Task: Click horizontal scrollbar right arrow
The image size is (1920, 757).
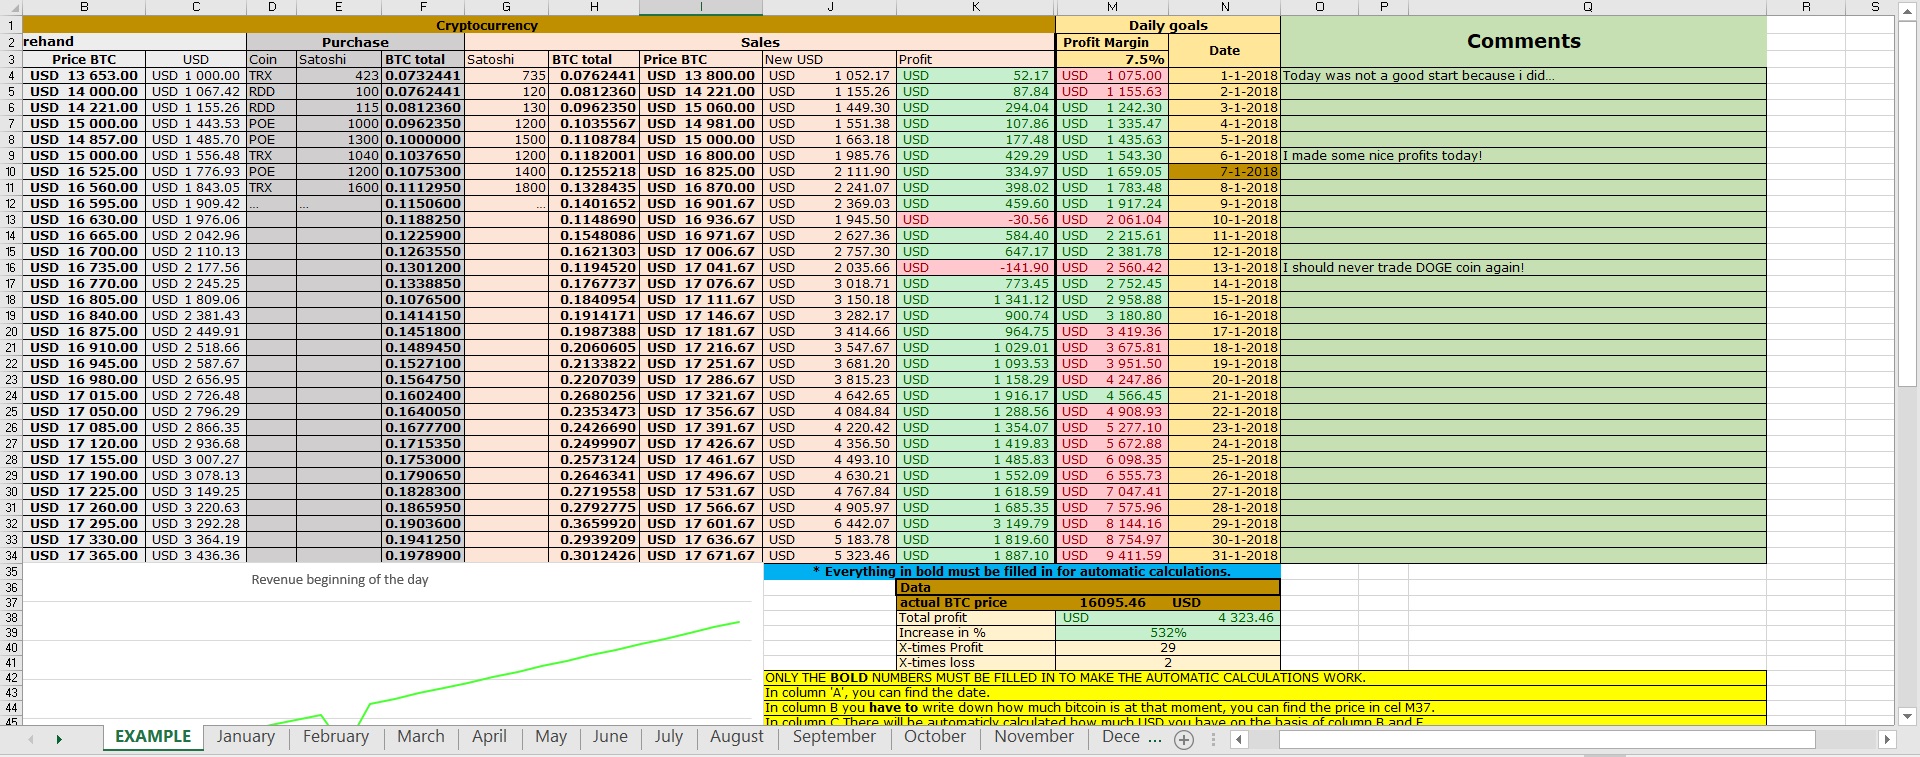Action: 1887,739
